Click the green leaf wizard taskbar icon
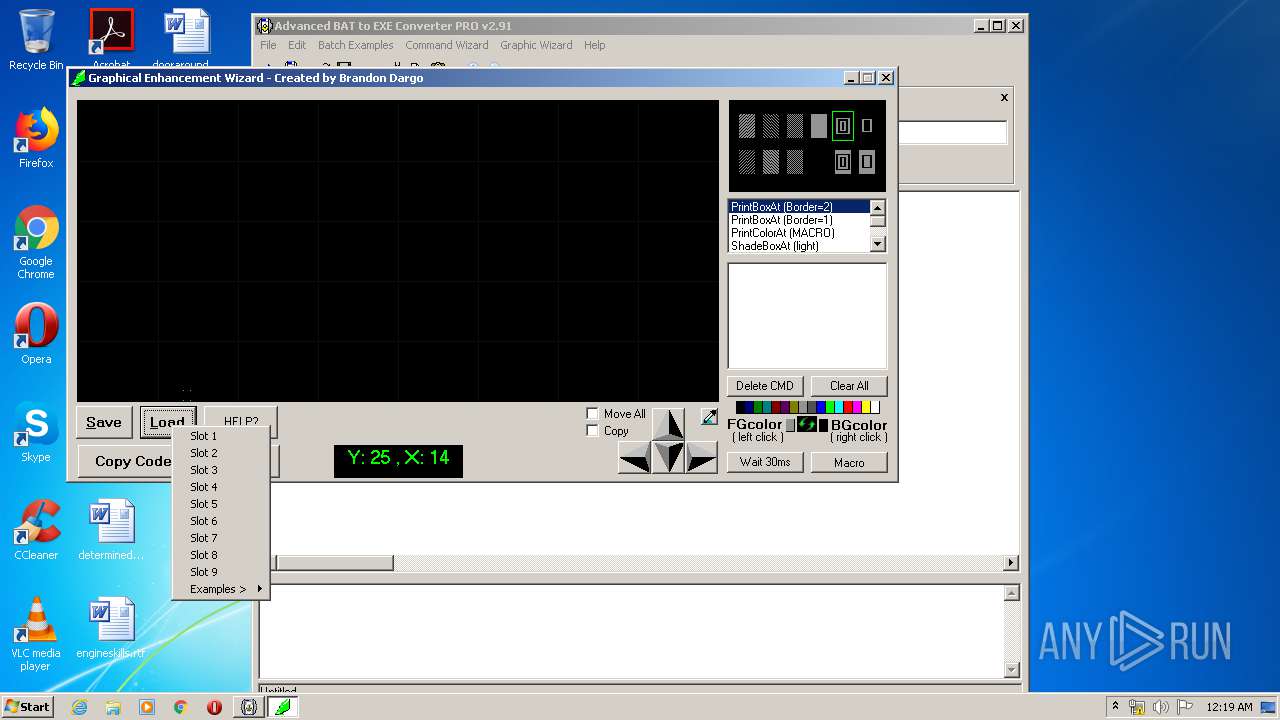This screenshot has width=1280, height=720. [x=283, y=707]
